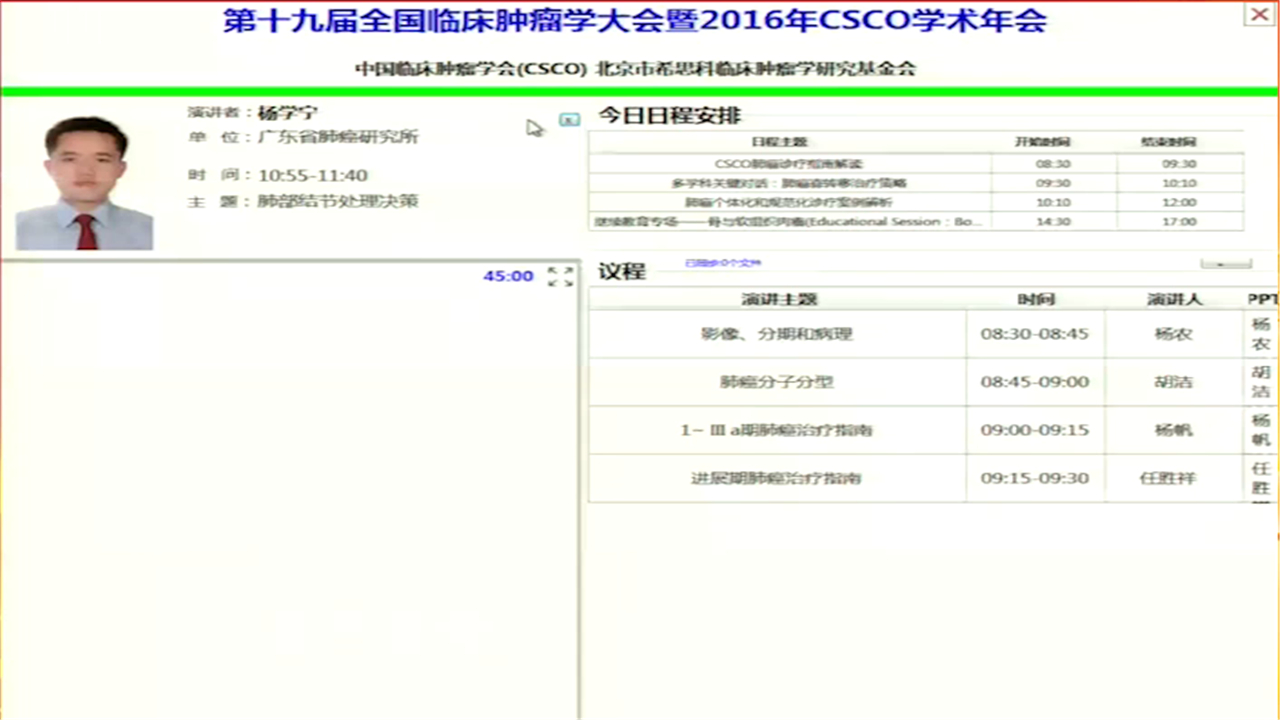Viewport: 1280px width, 720px height.
Task: Click the fullscreen expand arrows icon
Action: (x=561, y=276)
